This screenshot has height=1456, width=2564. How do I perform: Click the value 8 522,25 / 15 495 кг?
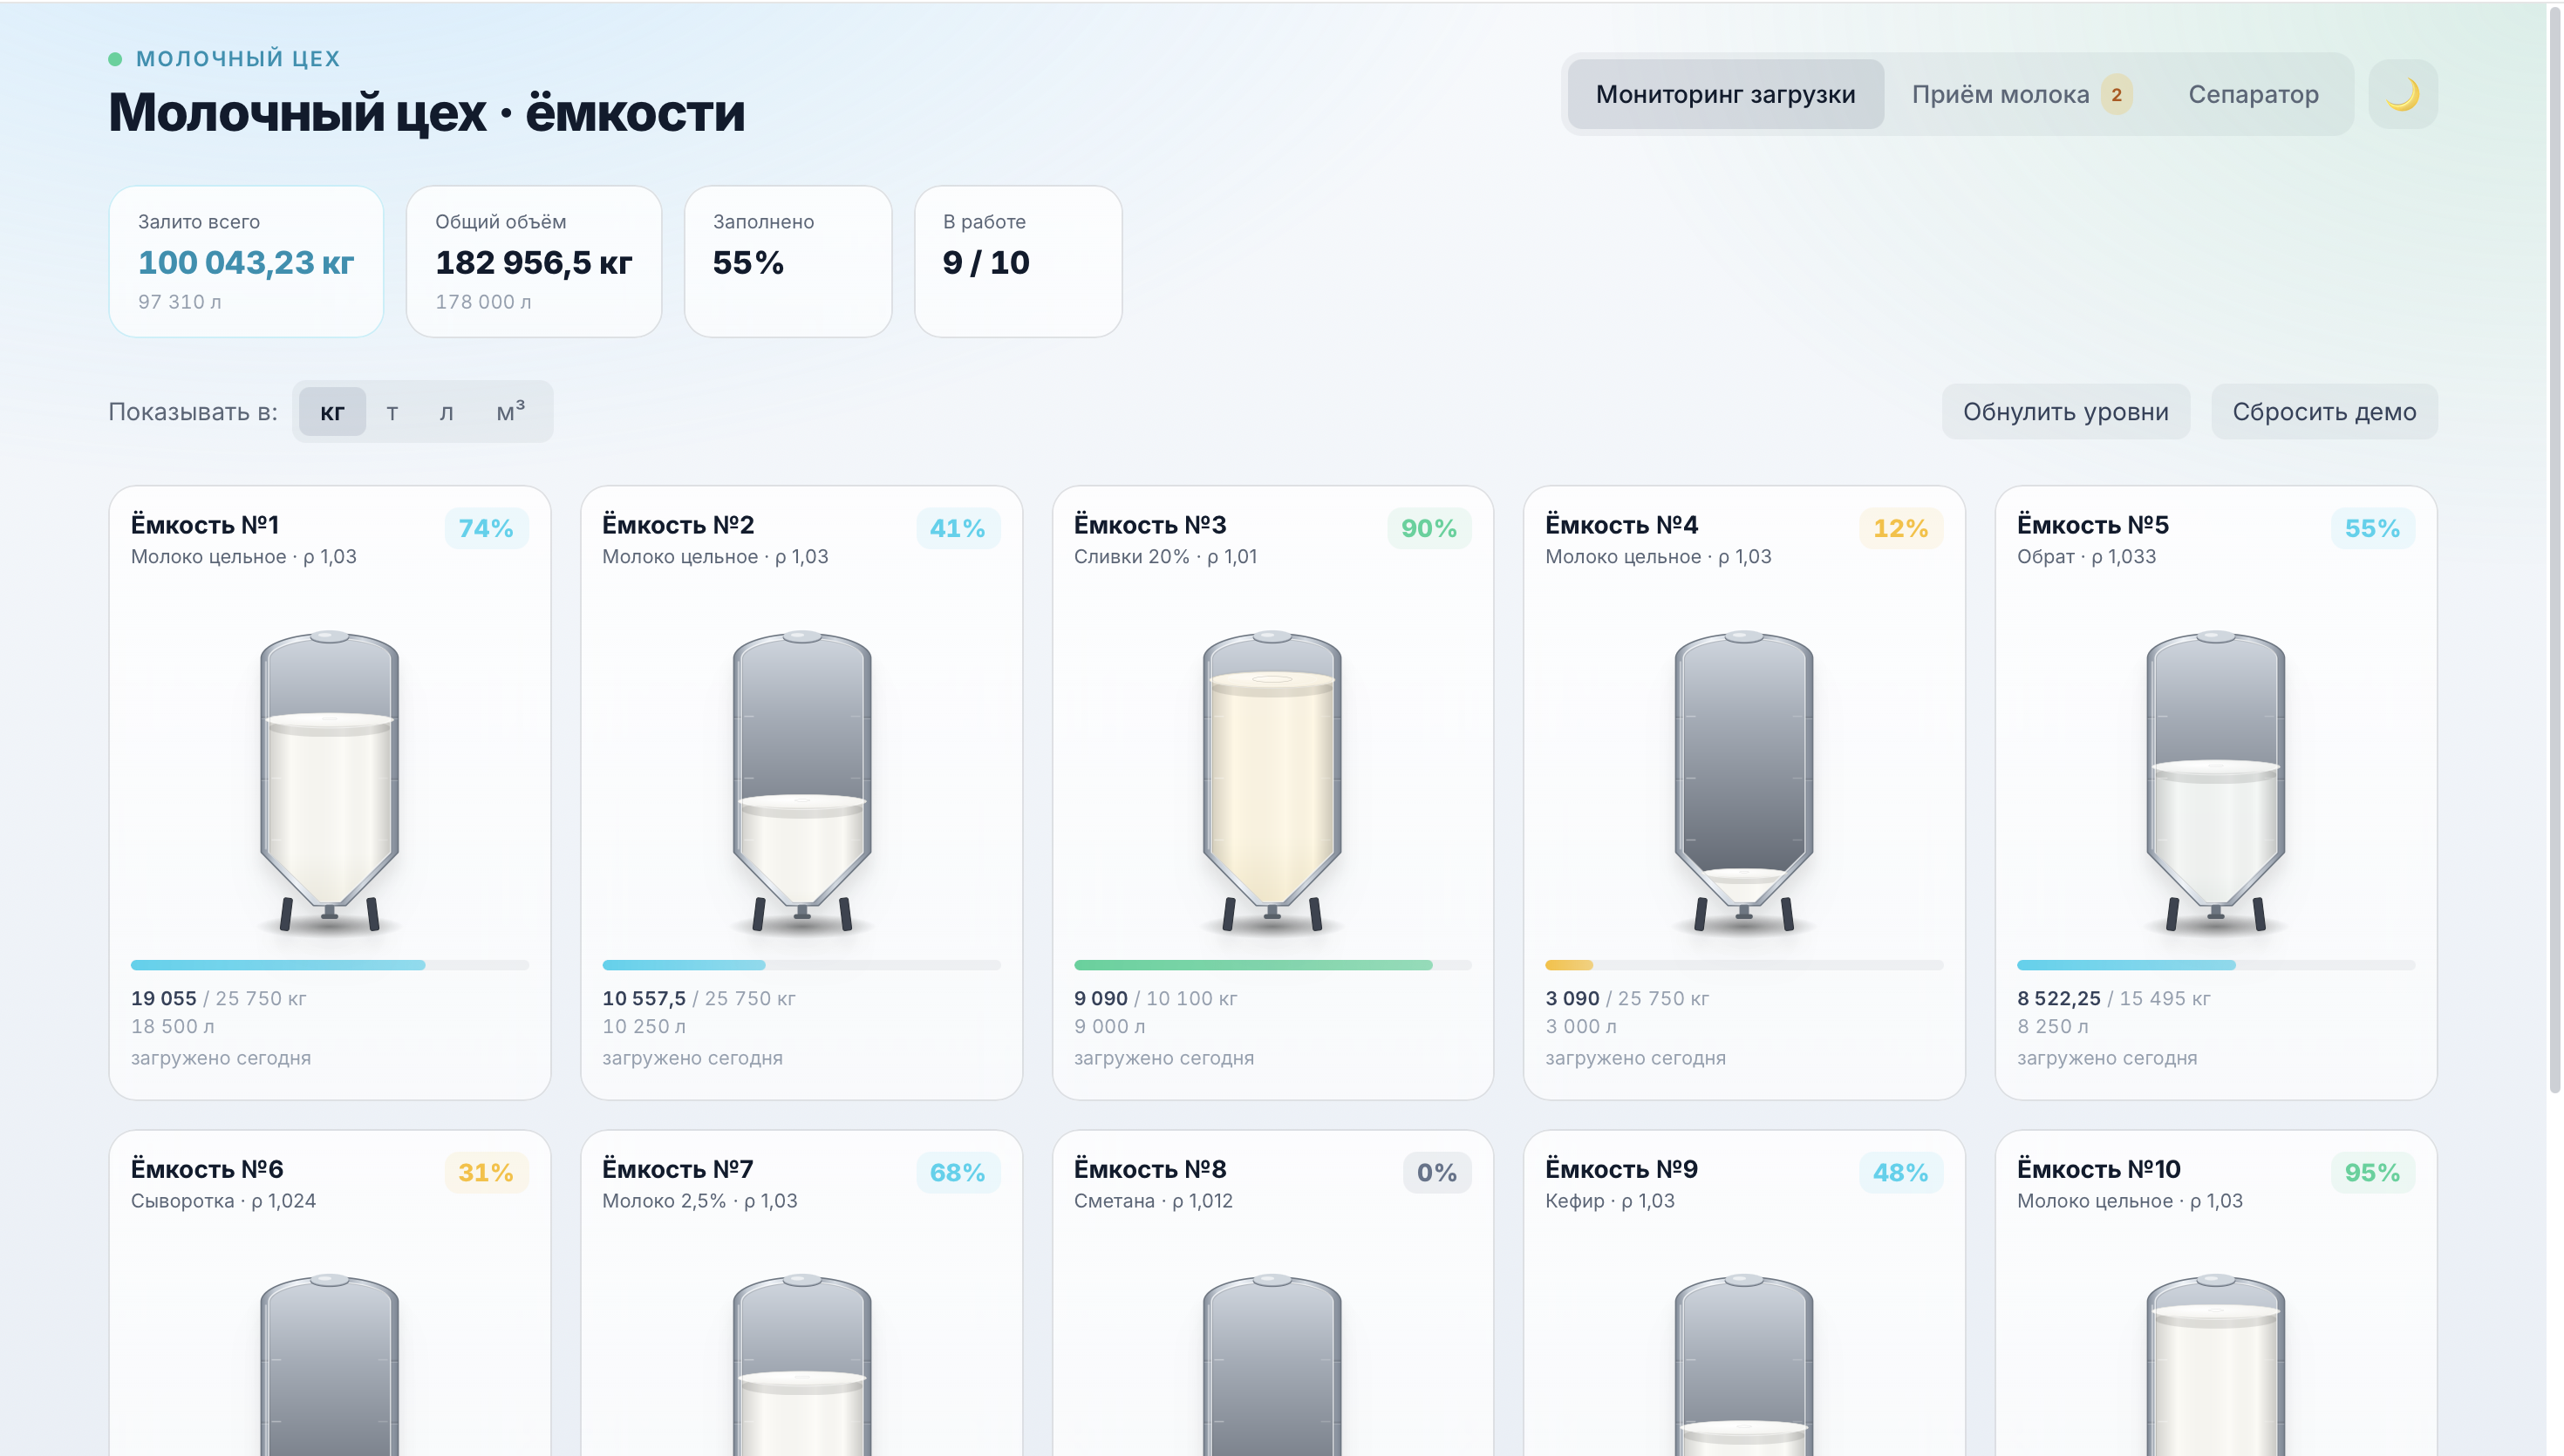(x=2113, y=998)
